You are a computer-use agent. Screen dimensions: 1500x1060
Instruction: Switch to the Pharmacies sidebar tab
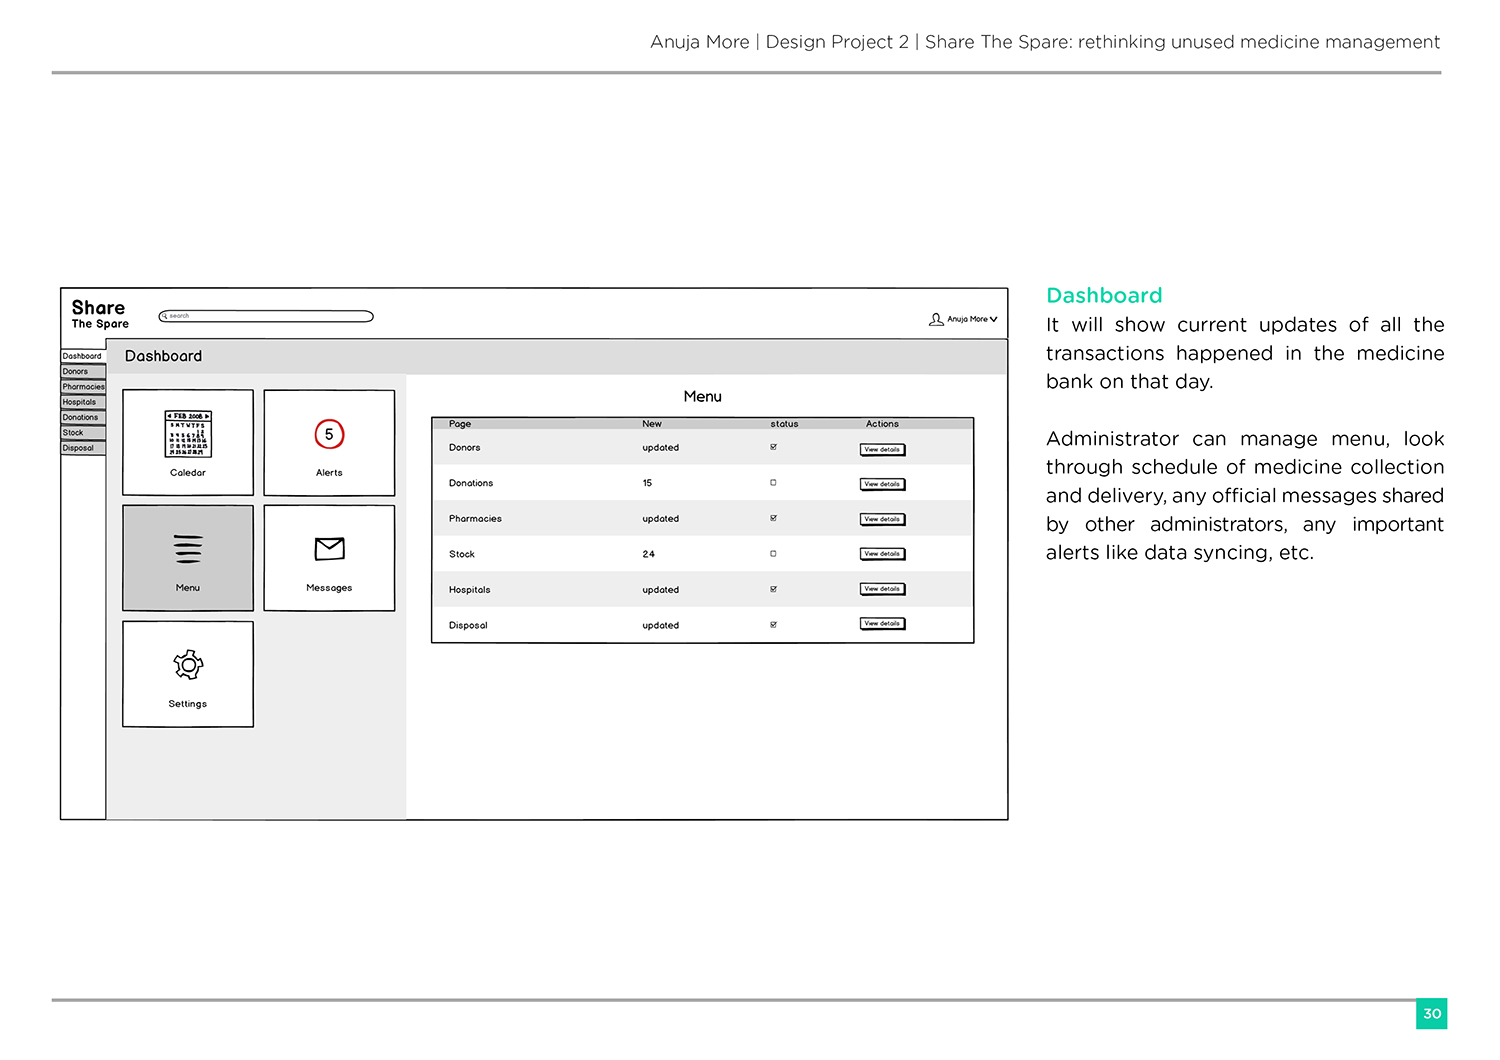coord(83,387)
